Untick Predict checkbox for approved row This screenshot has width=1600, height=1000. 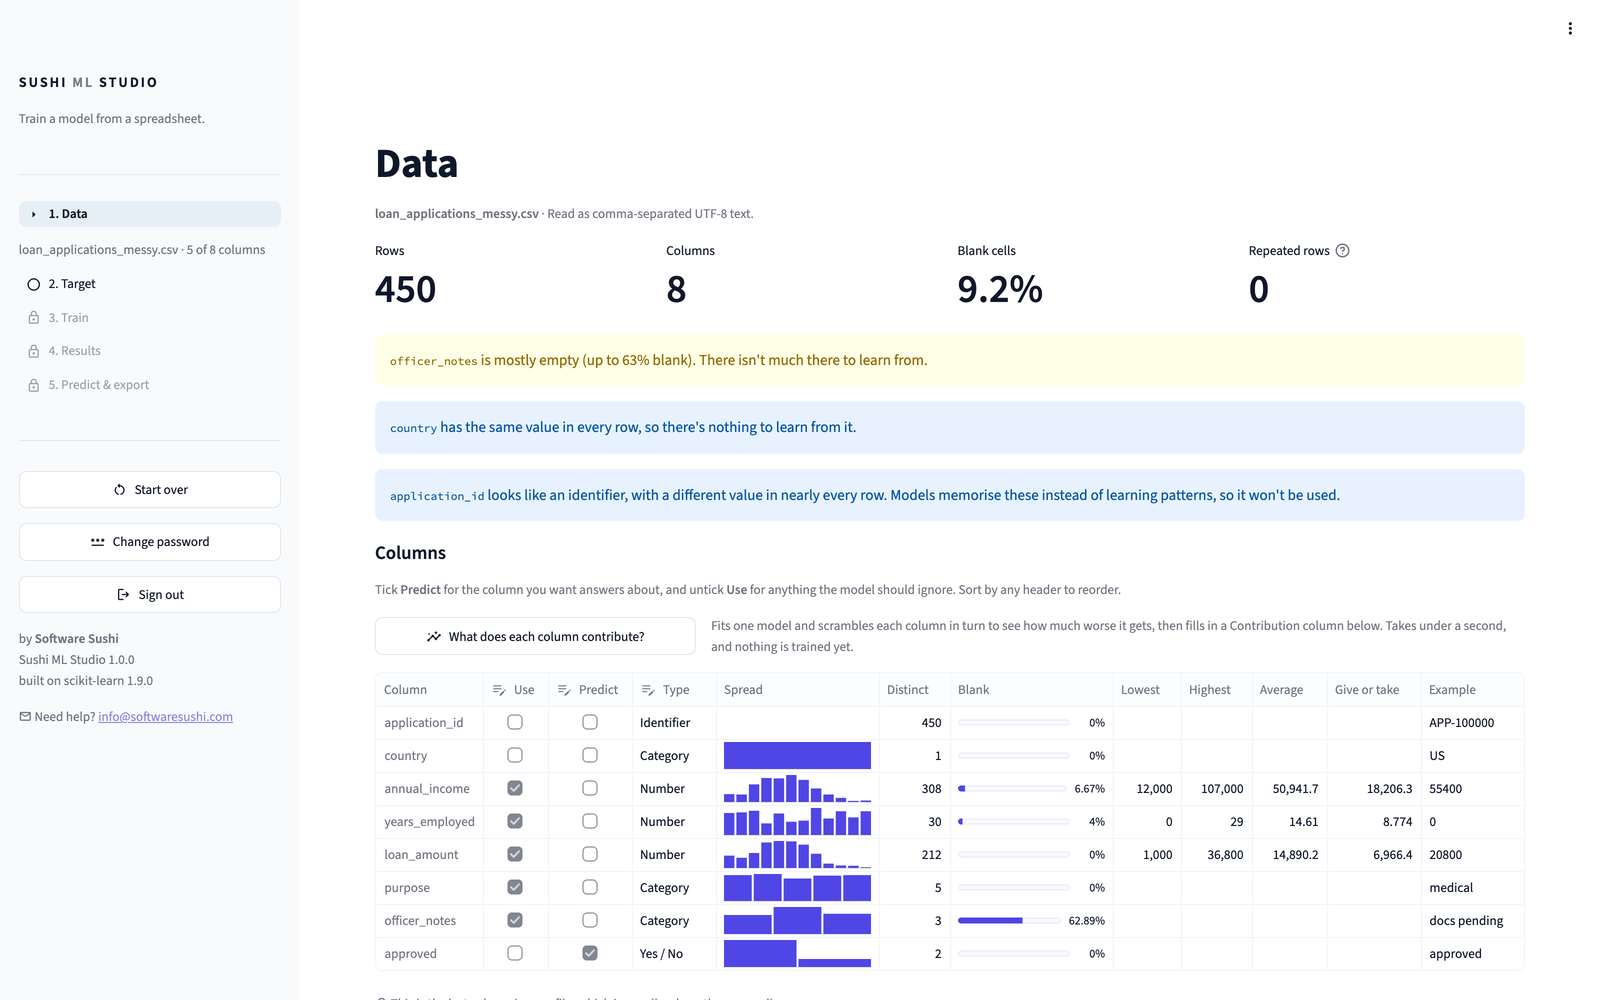[x=590, y=953]
